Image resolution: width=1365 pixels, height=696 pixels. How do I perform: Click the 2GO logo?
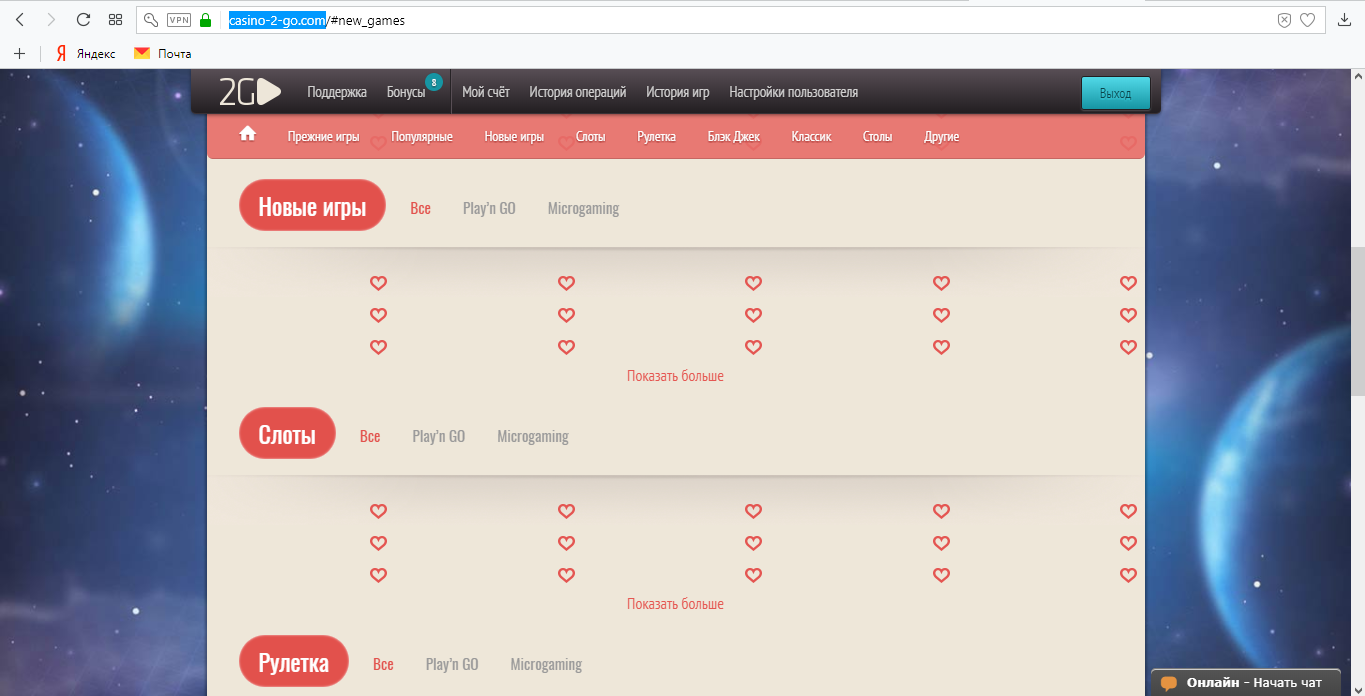(250, 92)
